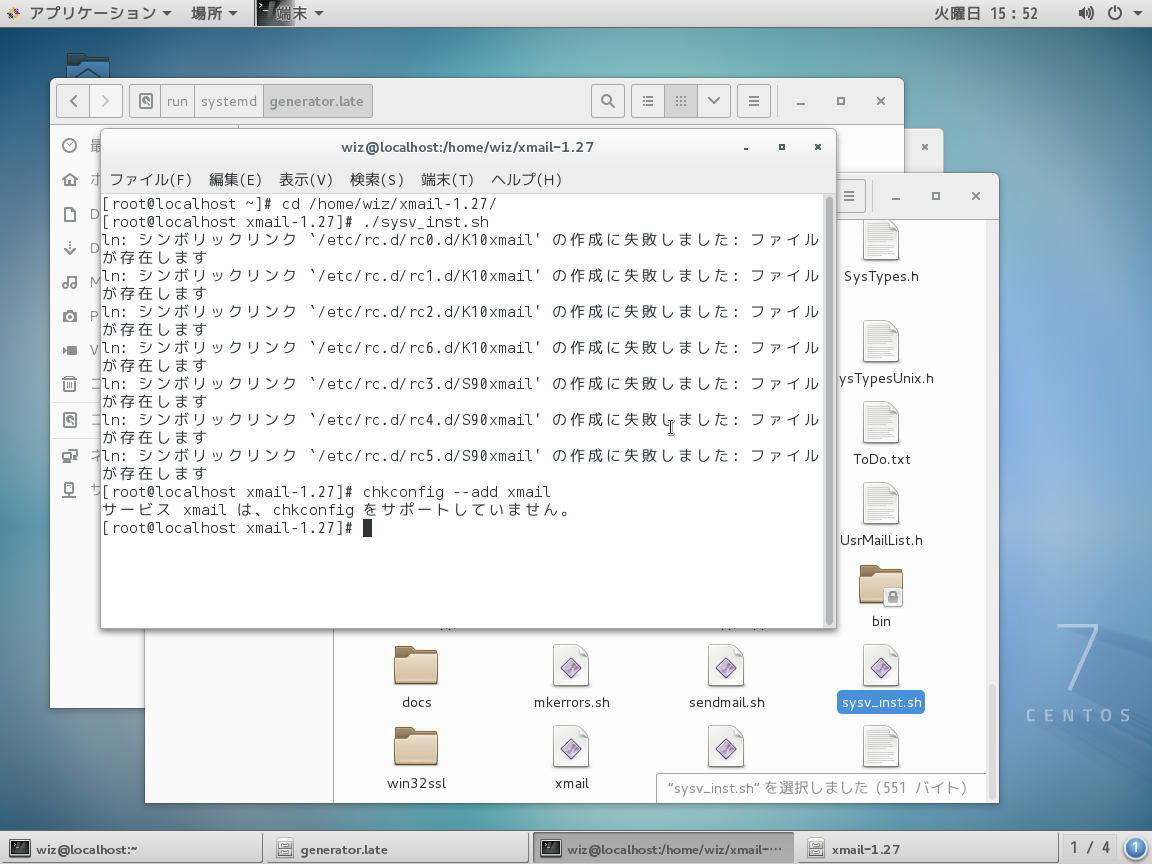Click the wiz@localhost:/home/wiz/xmail taskbar entry
The height and width of the screenshot is (864, 1152).
coord(663,849)
